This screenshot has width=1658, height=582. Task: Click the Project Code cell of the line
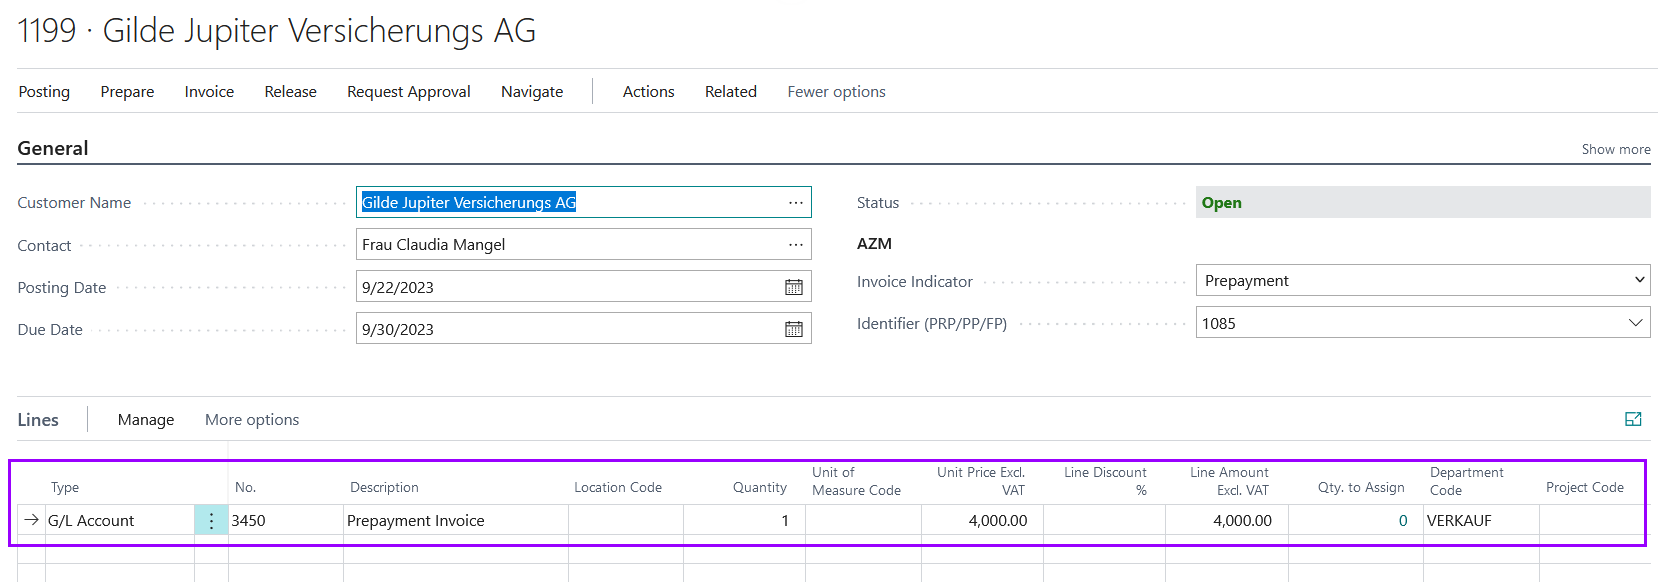1592,520
